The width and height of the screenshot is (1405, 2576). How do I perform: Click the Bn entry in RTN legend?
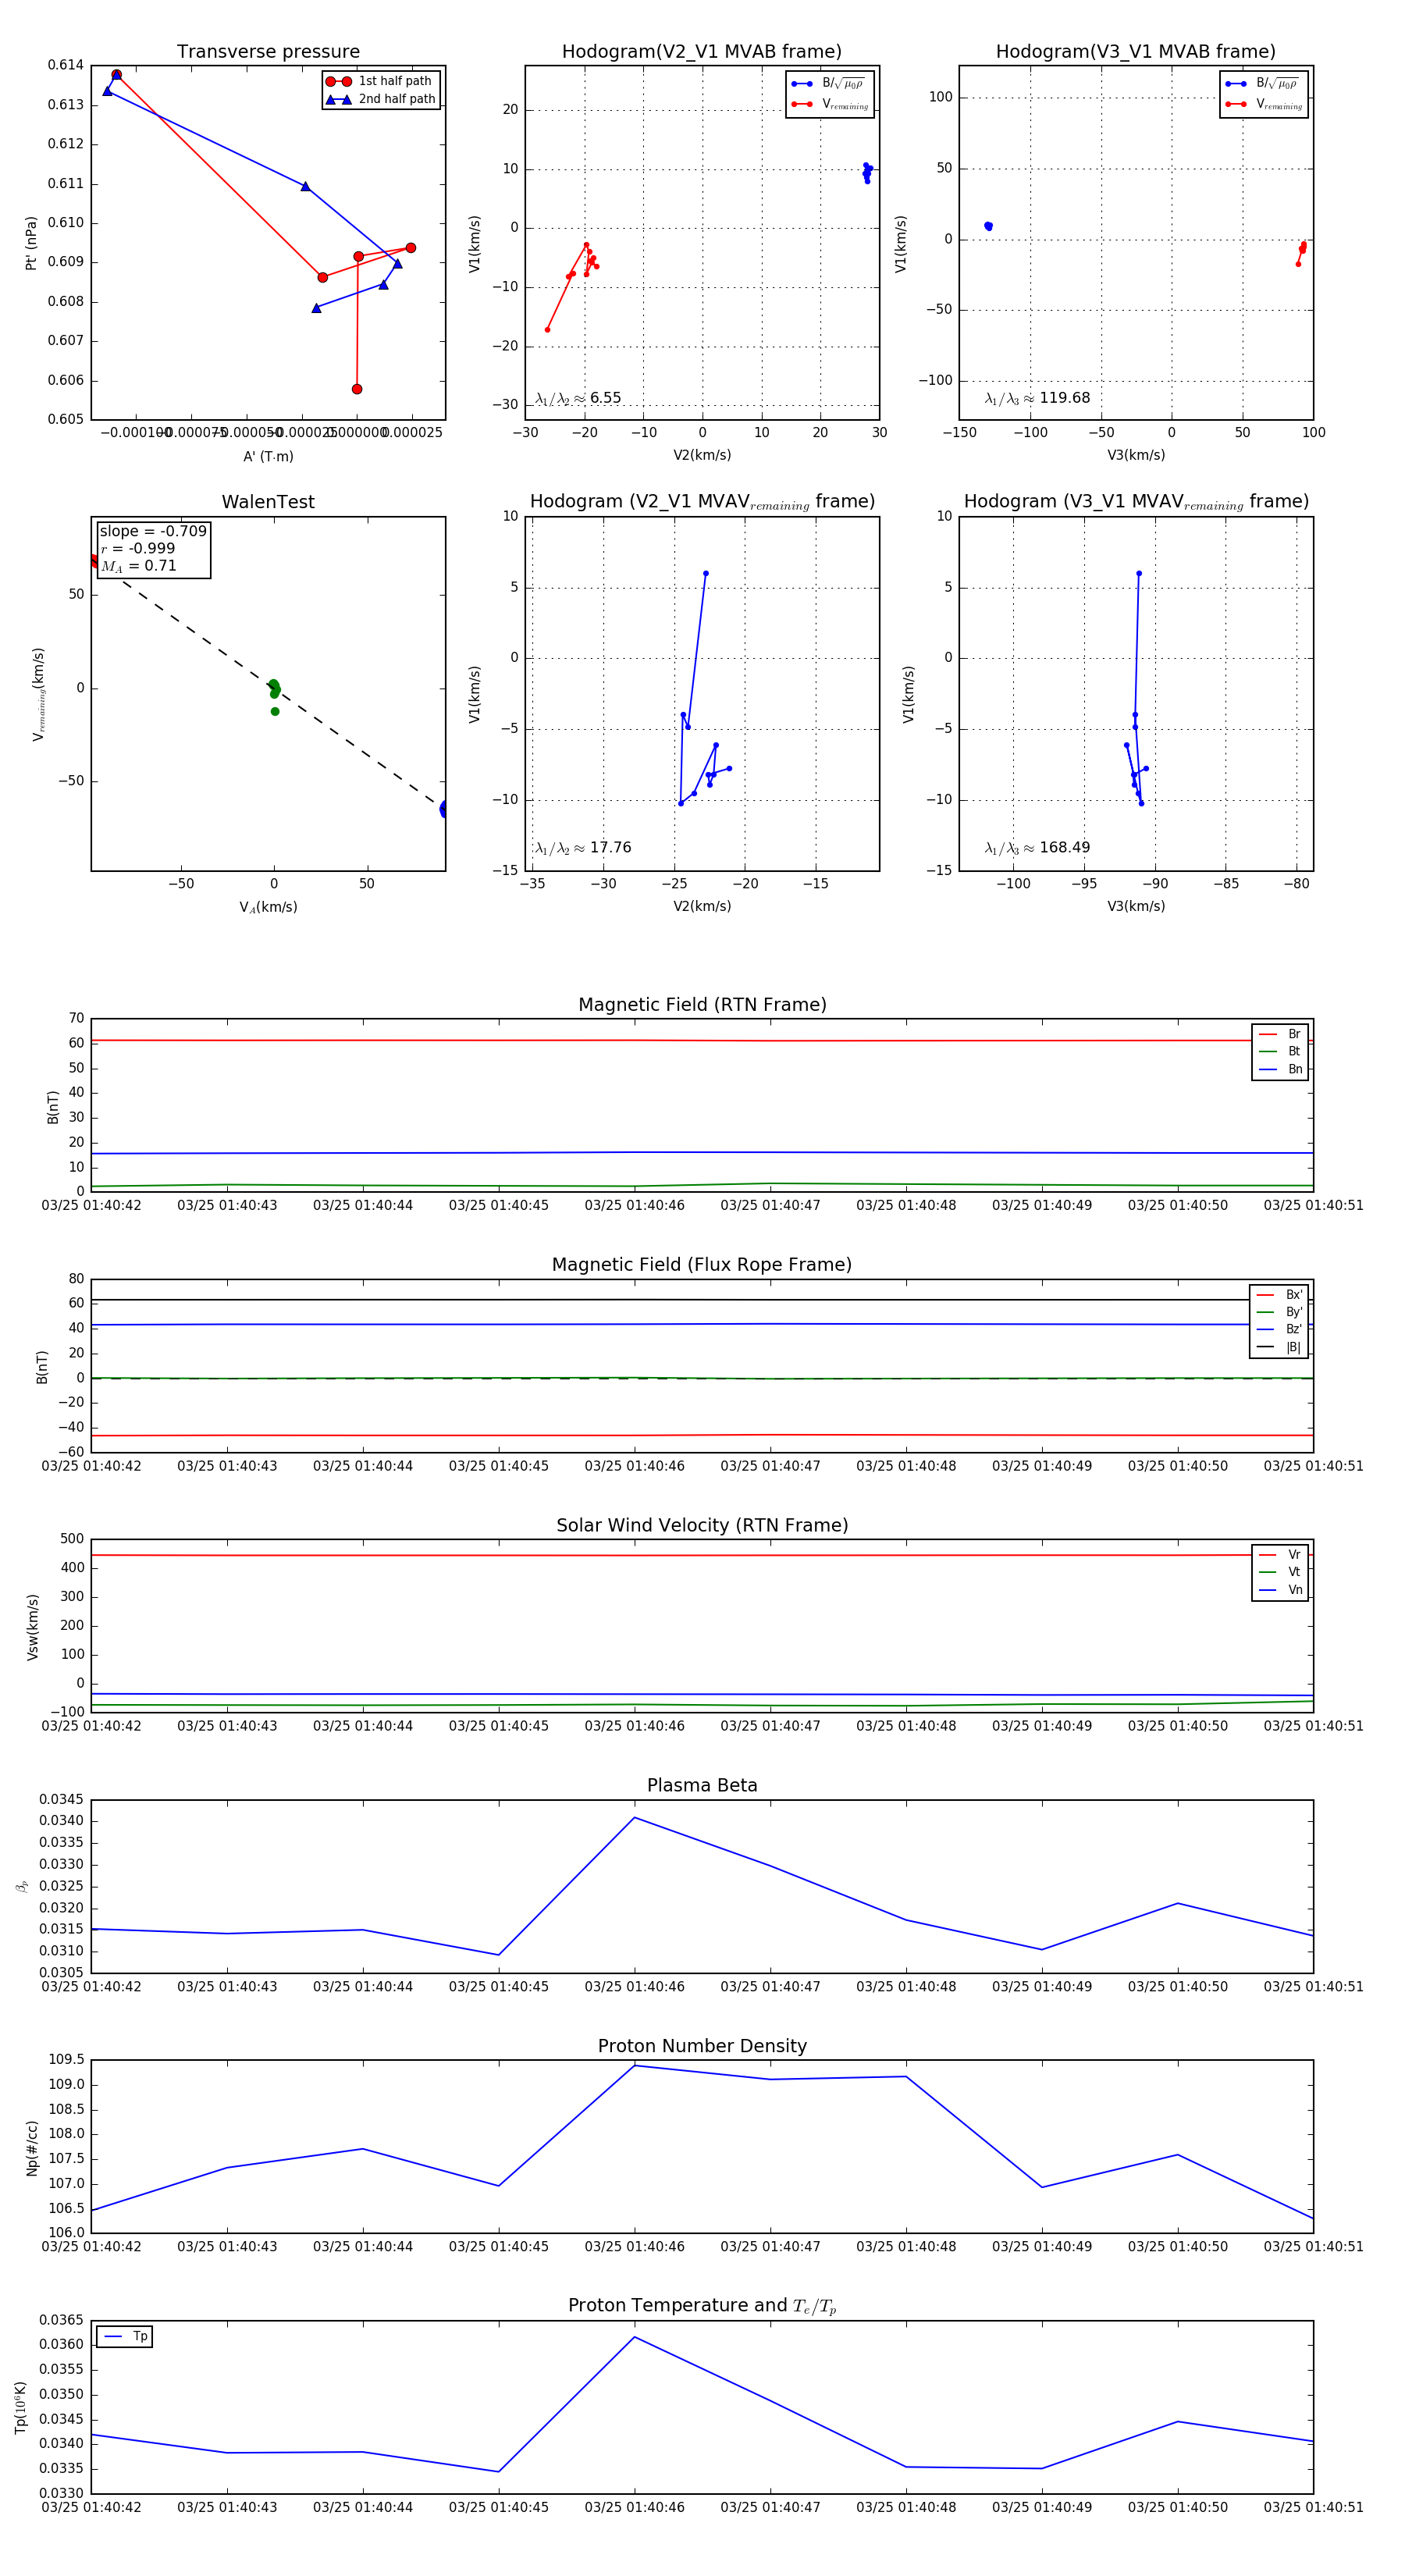coord(1294,1069)
